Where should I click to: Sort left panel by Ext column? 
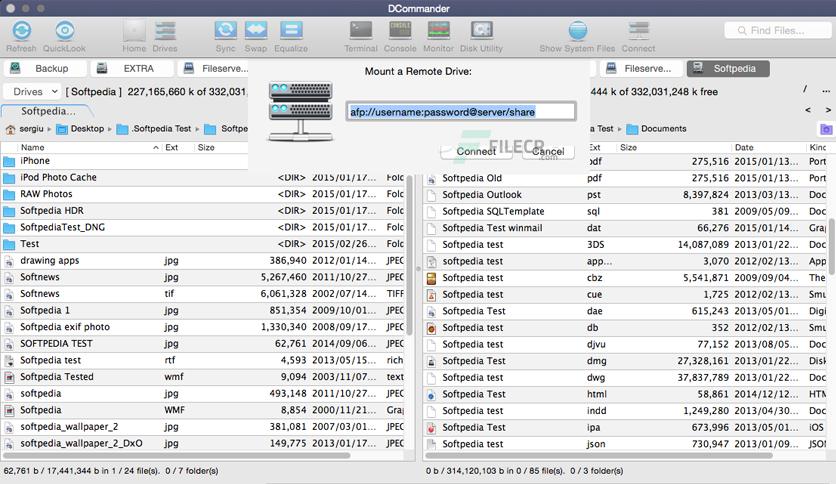176,147
